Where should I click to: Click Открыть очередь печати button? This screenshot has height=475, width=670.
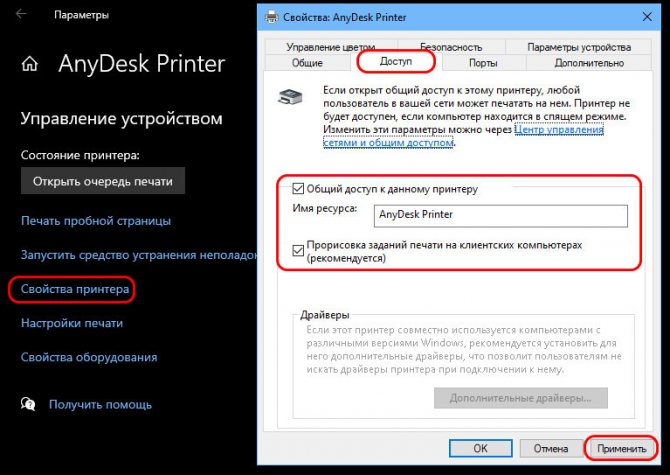coord(103,181)
